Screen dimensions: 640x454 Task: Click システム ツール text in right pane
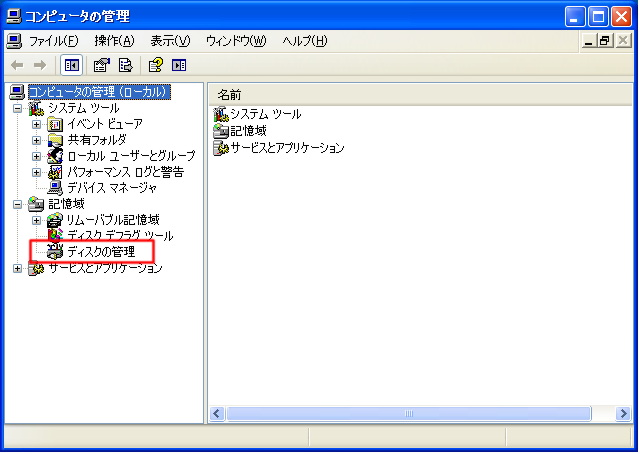pyautogui.click(x=266, y=114)
